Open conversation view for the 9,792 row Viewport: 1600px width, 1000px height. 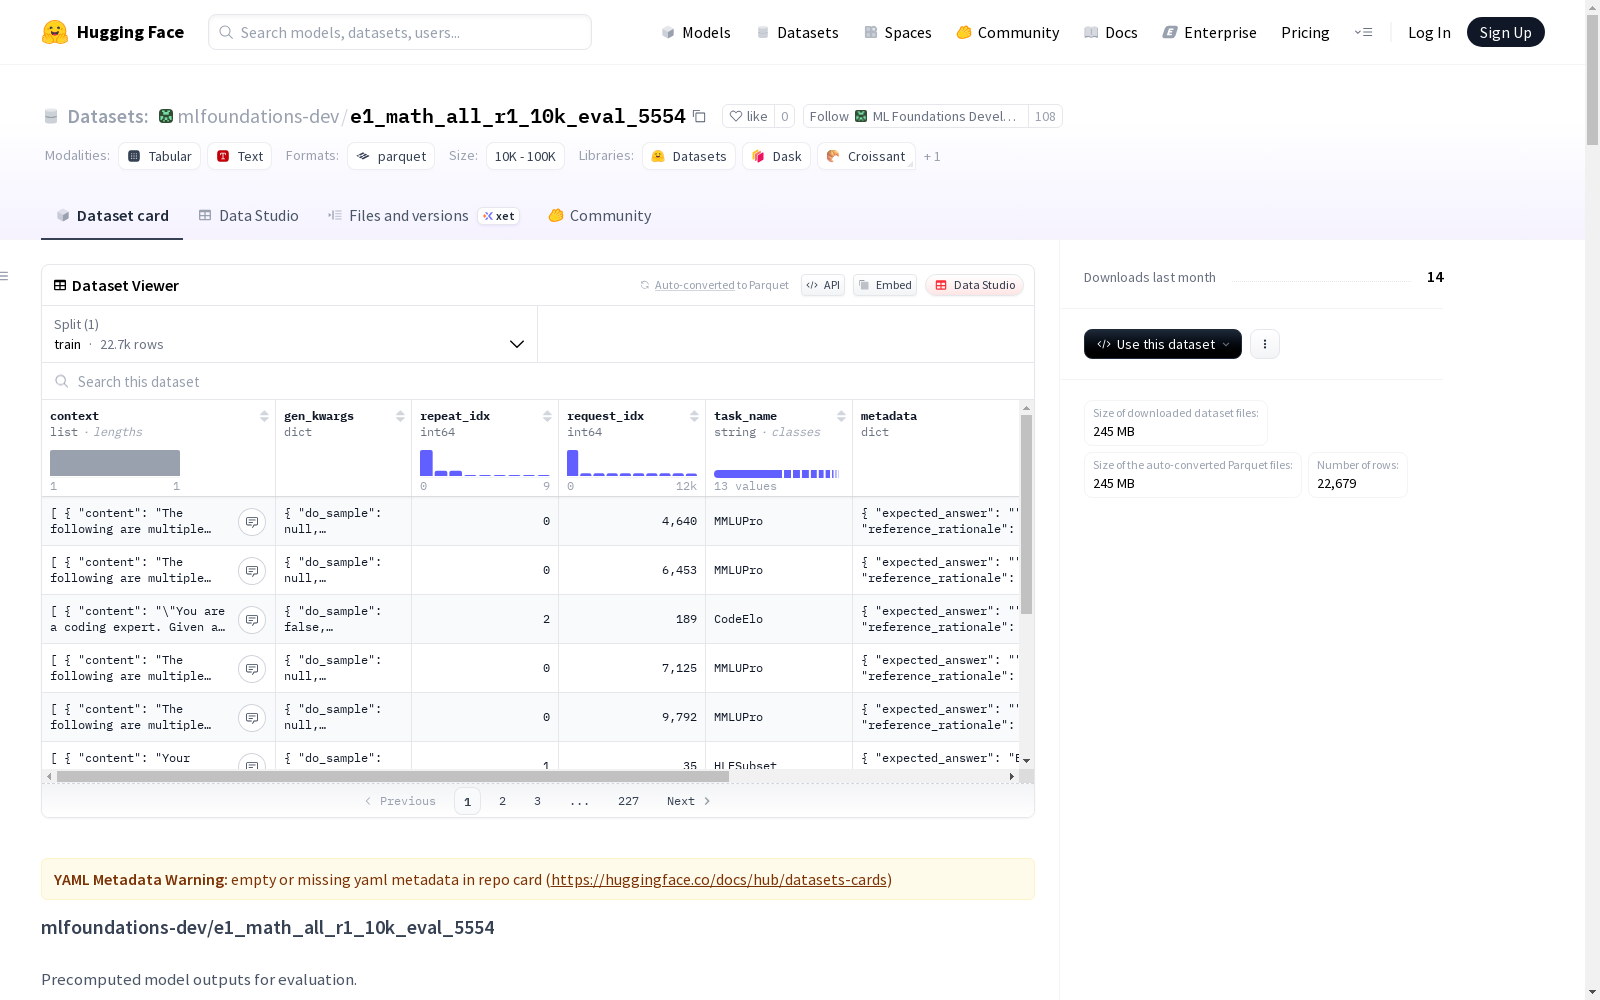click(x=252, y=718)
